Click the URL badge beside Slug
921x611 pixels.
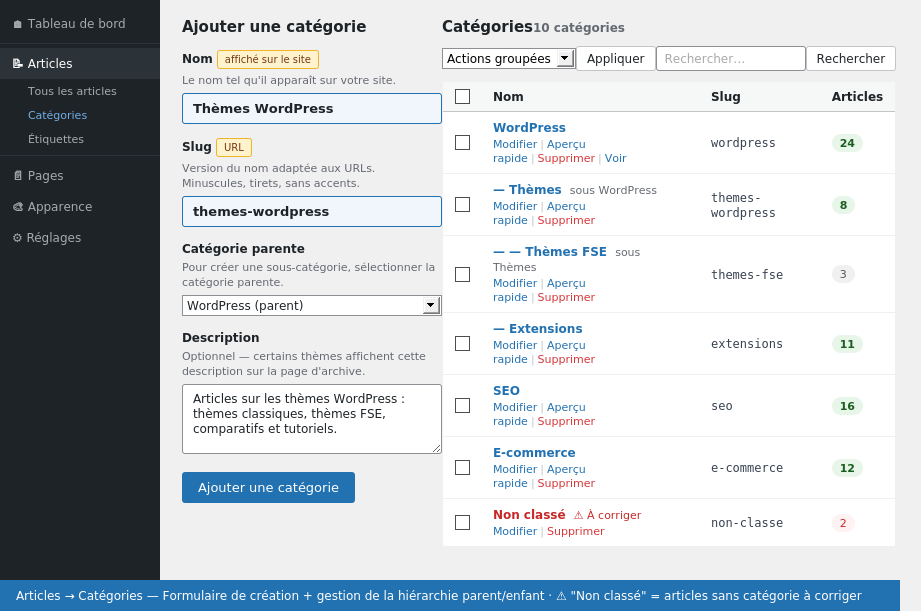[x=234, y=147]
